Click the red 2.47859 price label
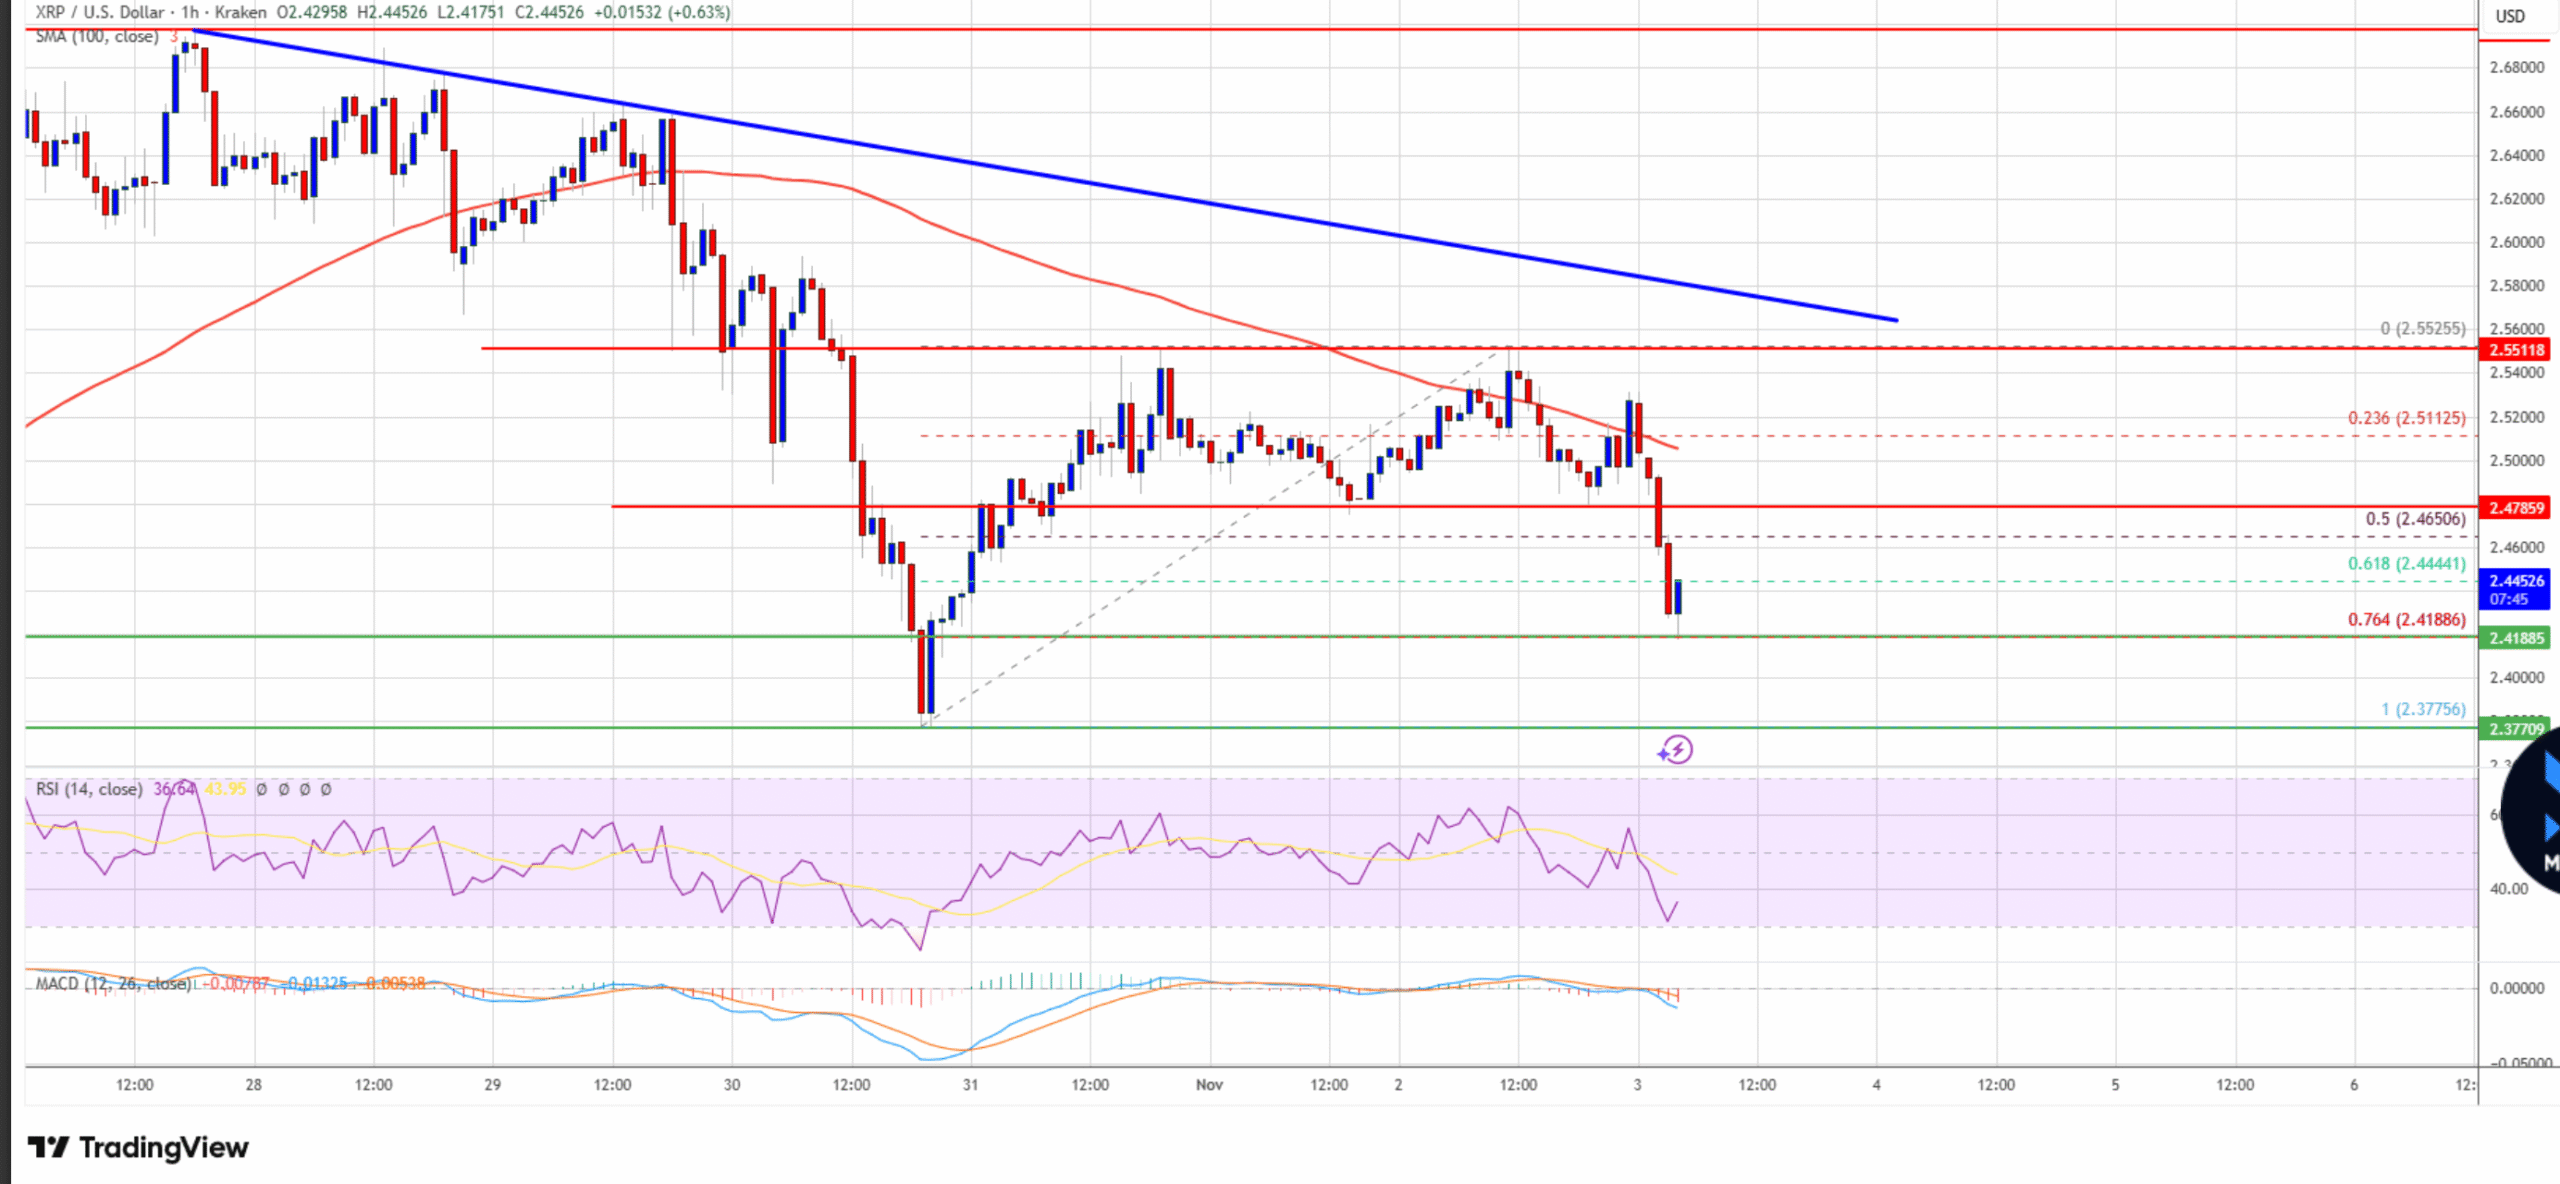This screenshot has width=2560, height=1184. coord(2516,508)
